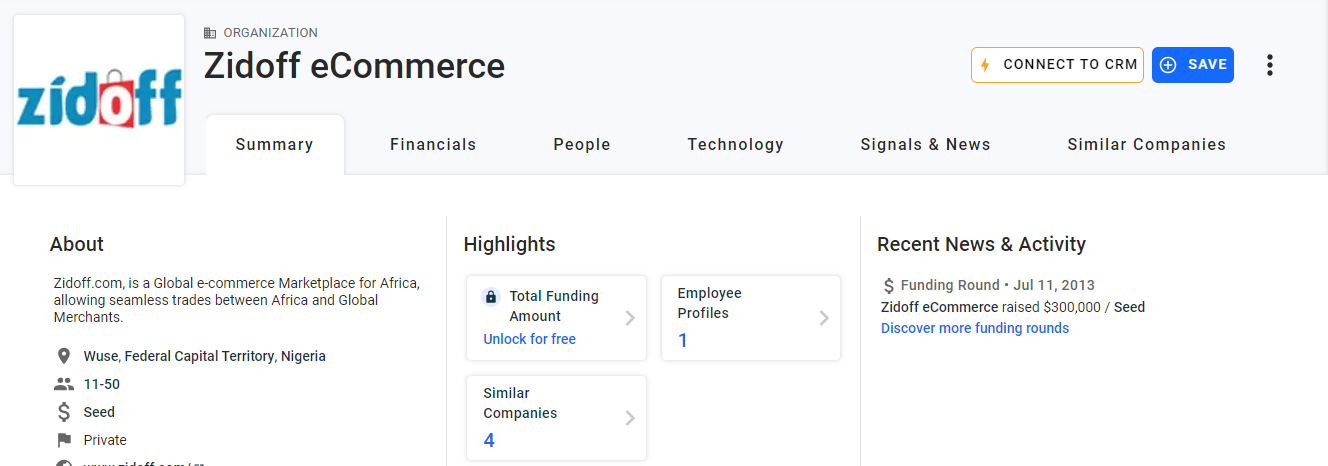Click the plus circle icon in Save

1168,65
